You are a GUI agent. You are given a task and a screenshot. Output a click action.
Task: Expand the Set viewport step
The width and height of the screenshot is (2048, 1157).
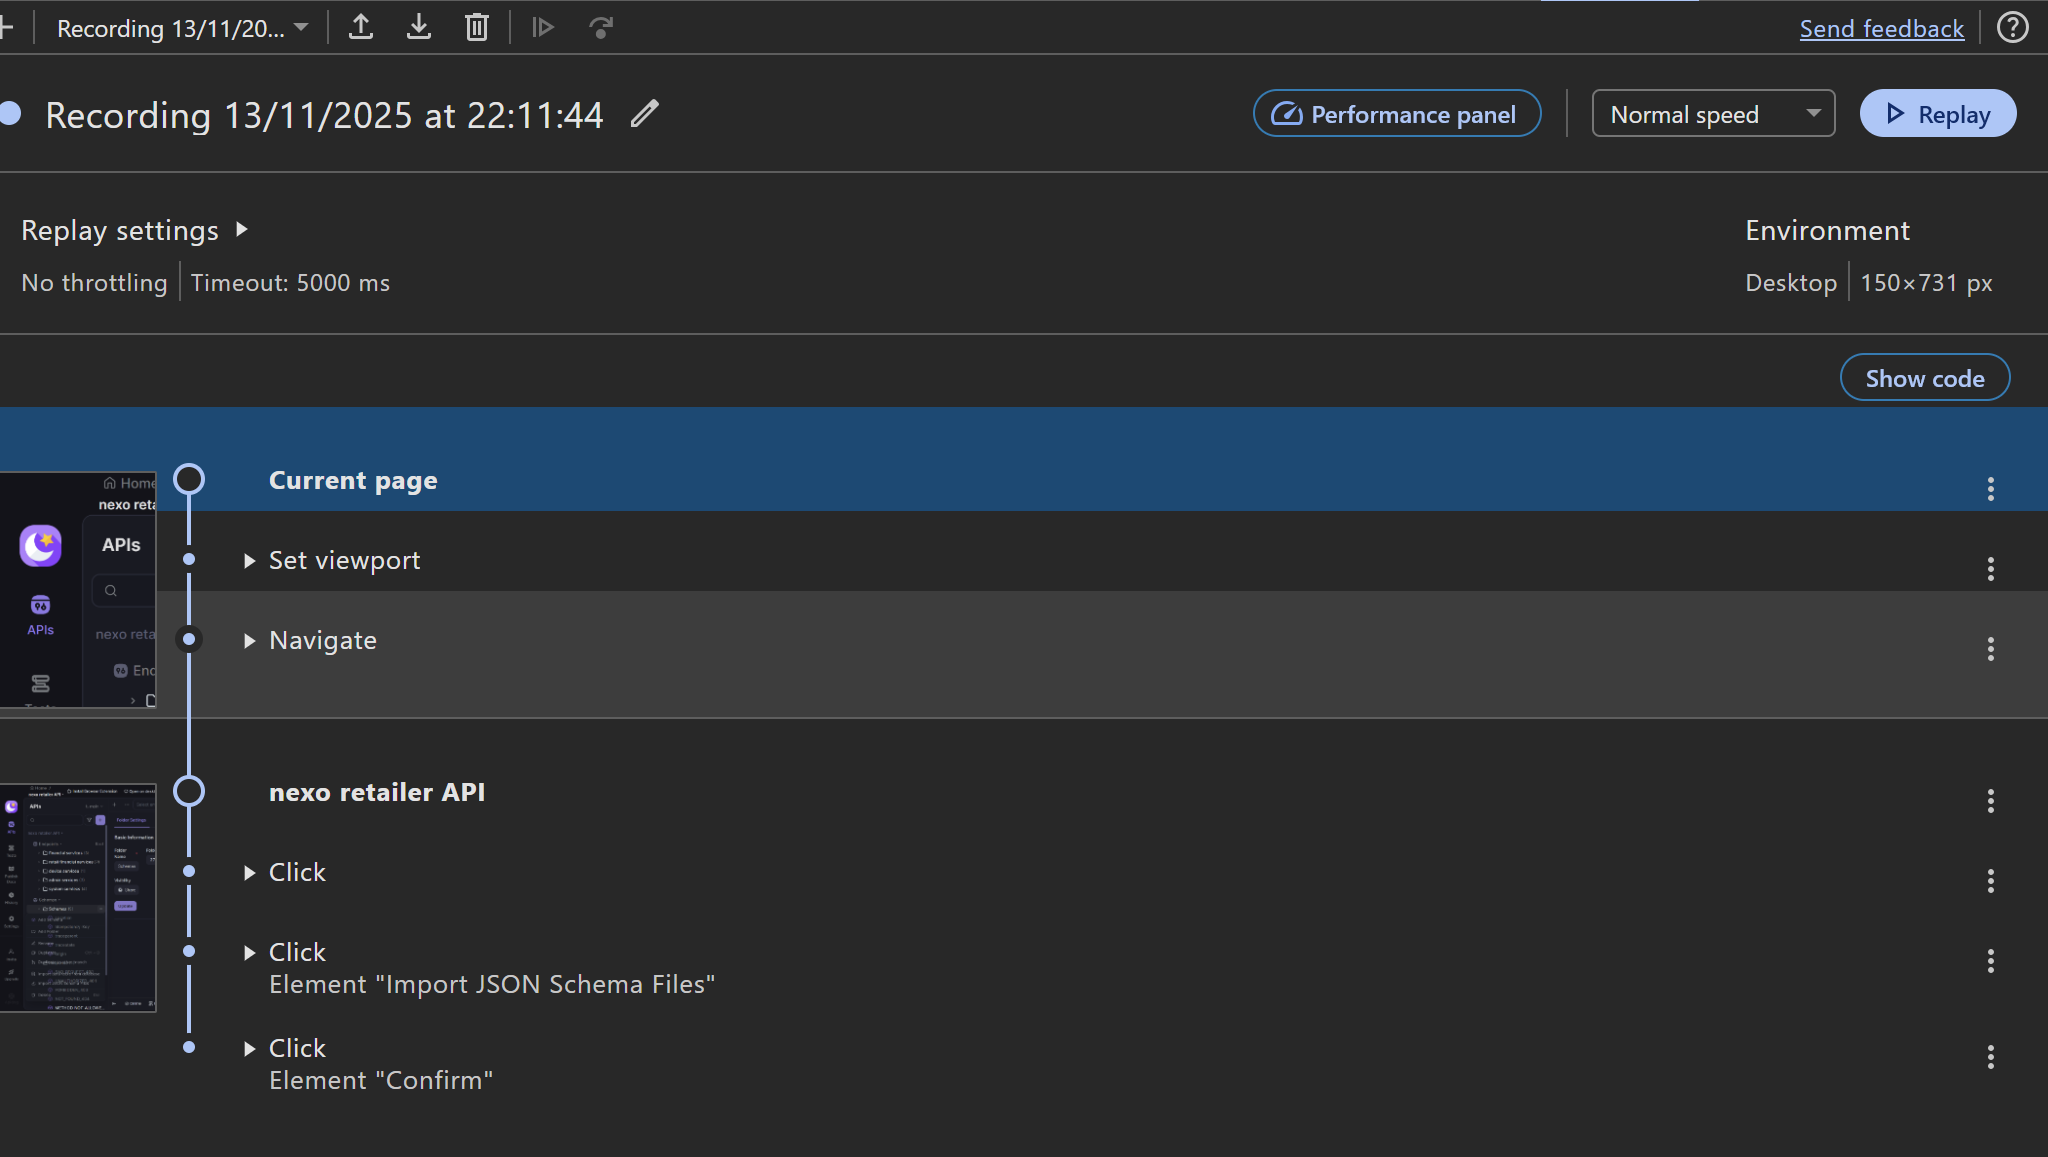(250, 561)
